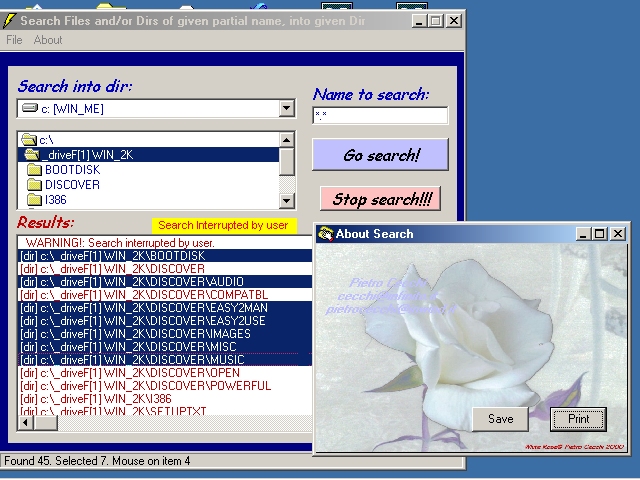The height and width of the screenshot is (480, 640).
Task: Select the c:\ root folder icon
Action: pos(28,140)
